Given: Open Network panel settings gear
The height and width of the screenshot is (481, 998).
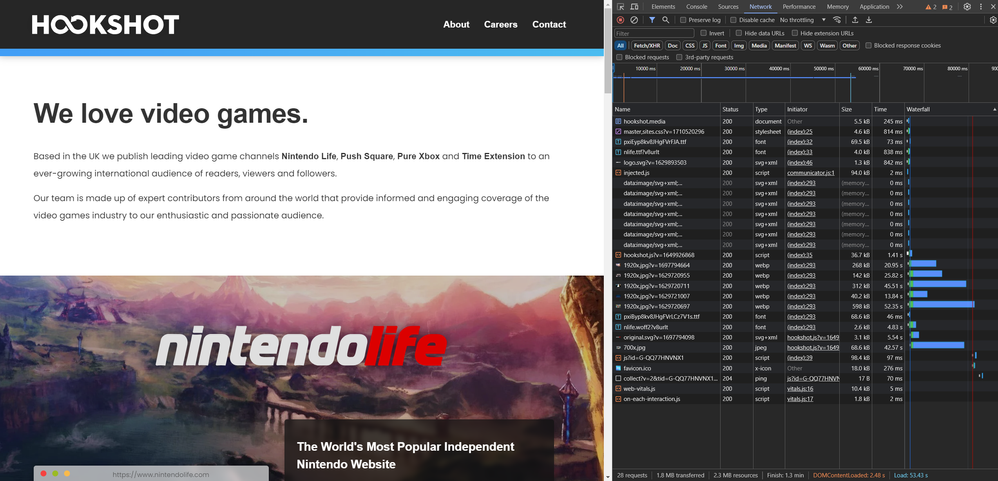Looking at the screenshot, I should (993, 20).
